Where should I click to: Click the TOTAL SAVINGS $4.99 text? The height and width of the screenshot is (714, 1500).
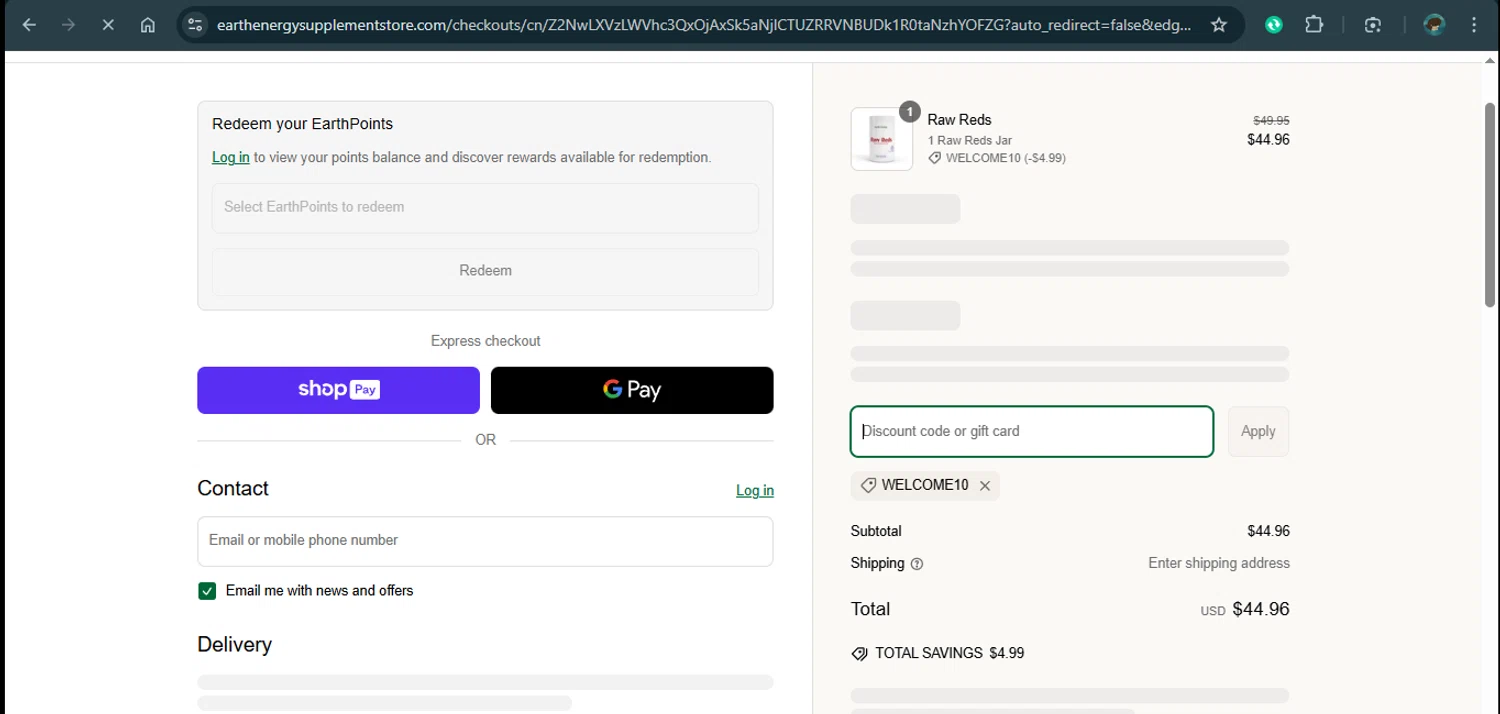pyautogui.click(x=949, y=654)
